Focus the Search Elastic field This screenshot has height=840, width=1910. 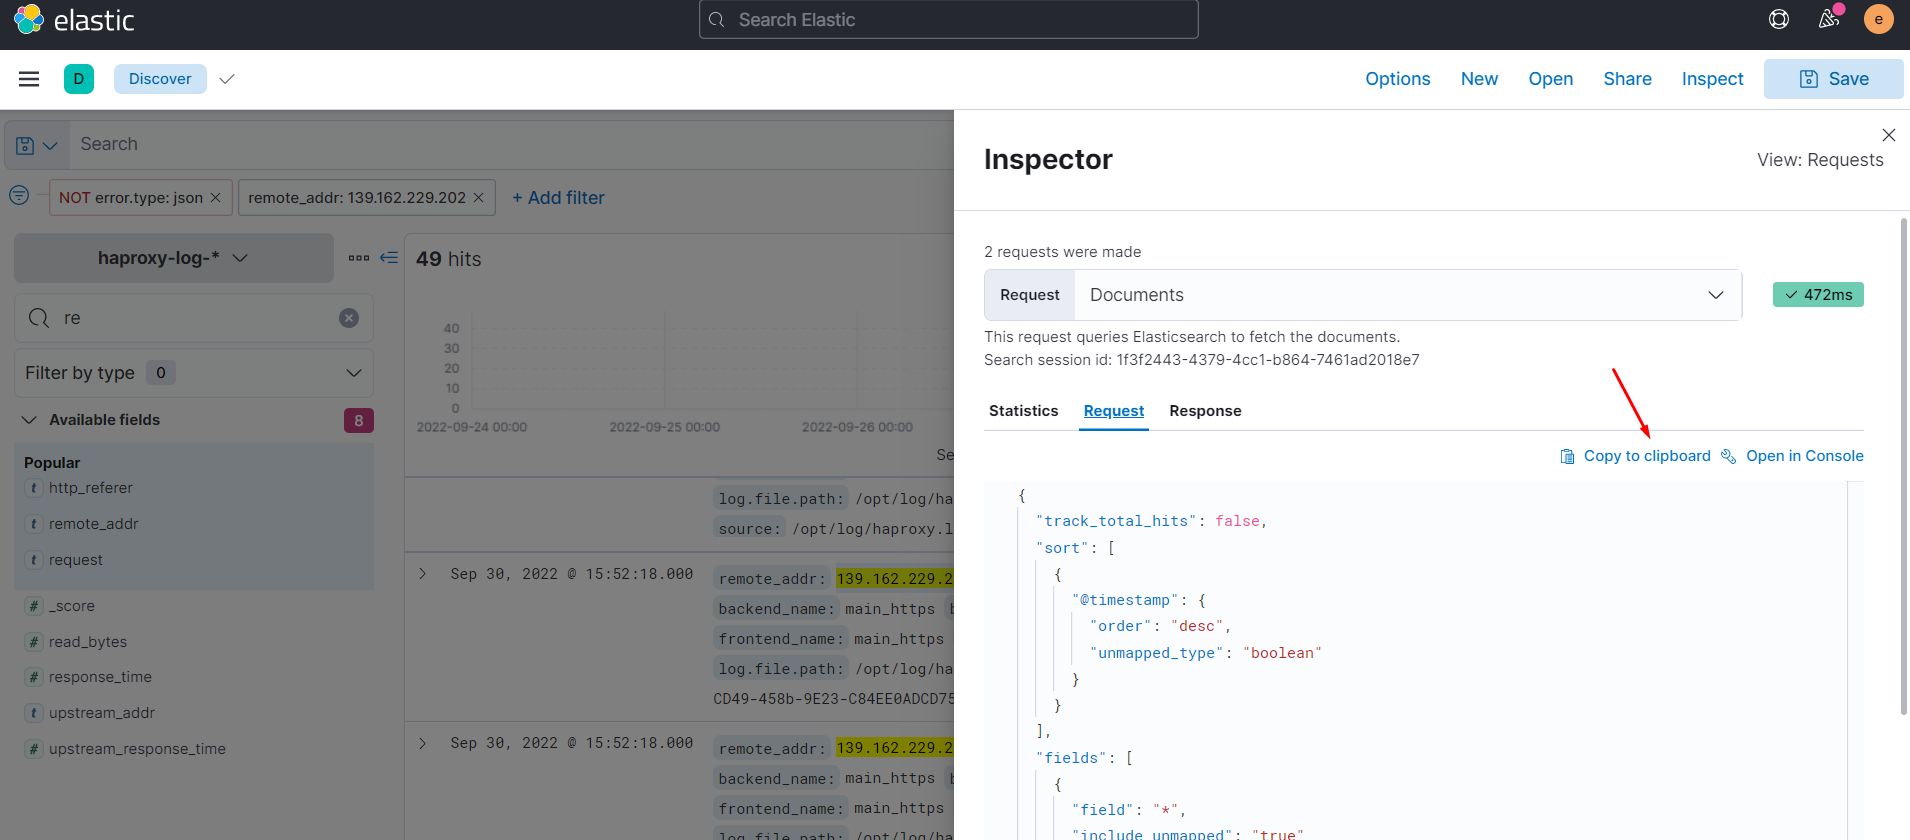click(948, 20)
